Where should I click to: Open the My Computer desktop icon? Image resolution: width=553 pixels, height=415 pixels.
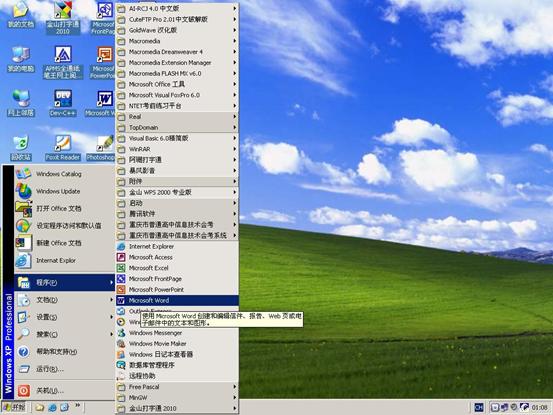21,59
